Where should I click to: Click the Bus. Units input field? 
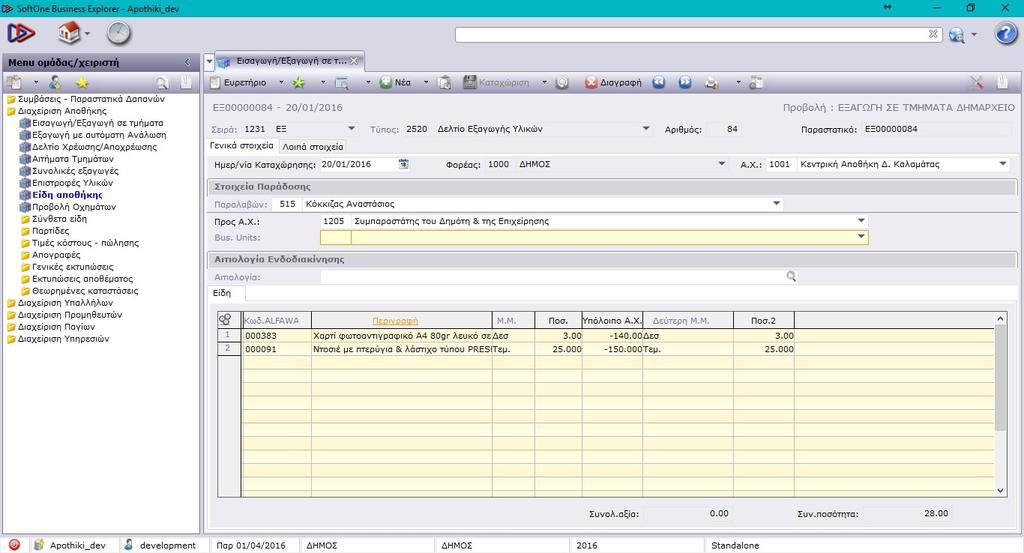pos(594,238)
